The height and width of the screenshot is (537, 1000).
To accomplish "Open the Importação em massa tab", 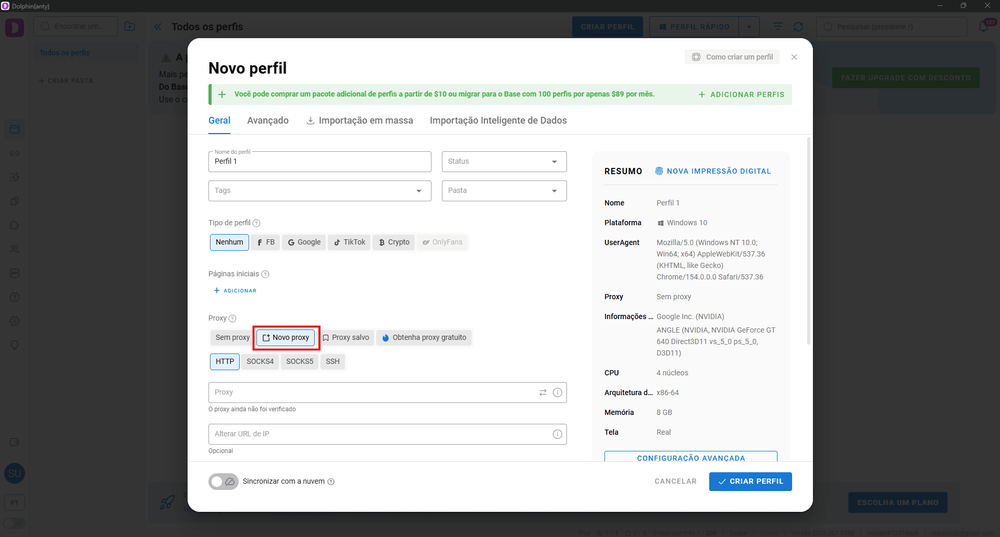I will [x=360, y=121].
